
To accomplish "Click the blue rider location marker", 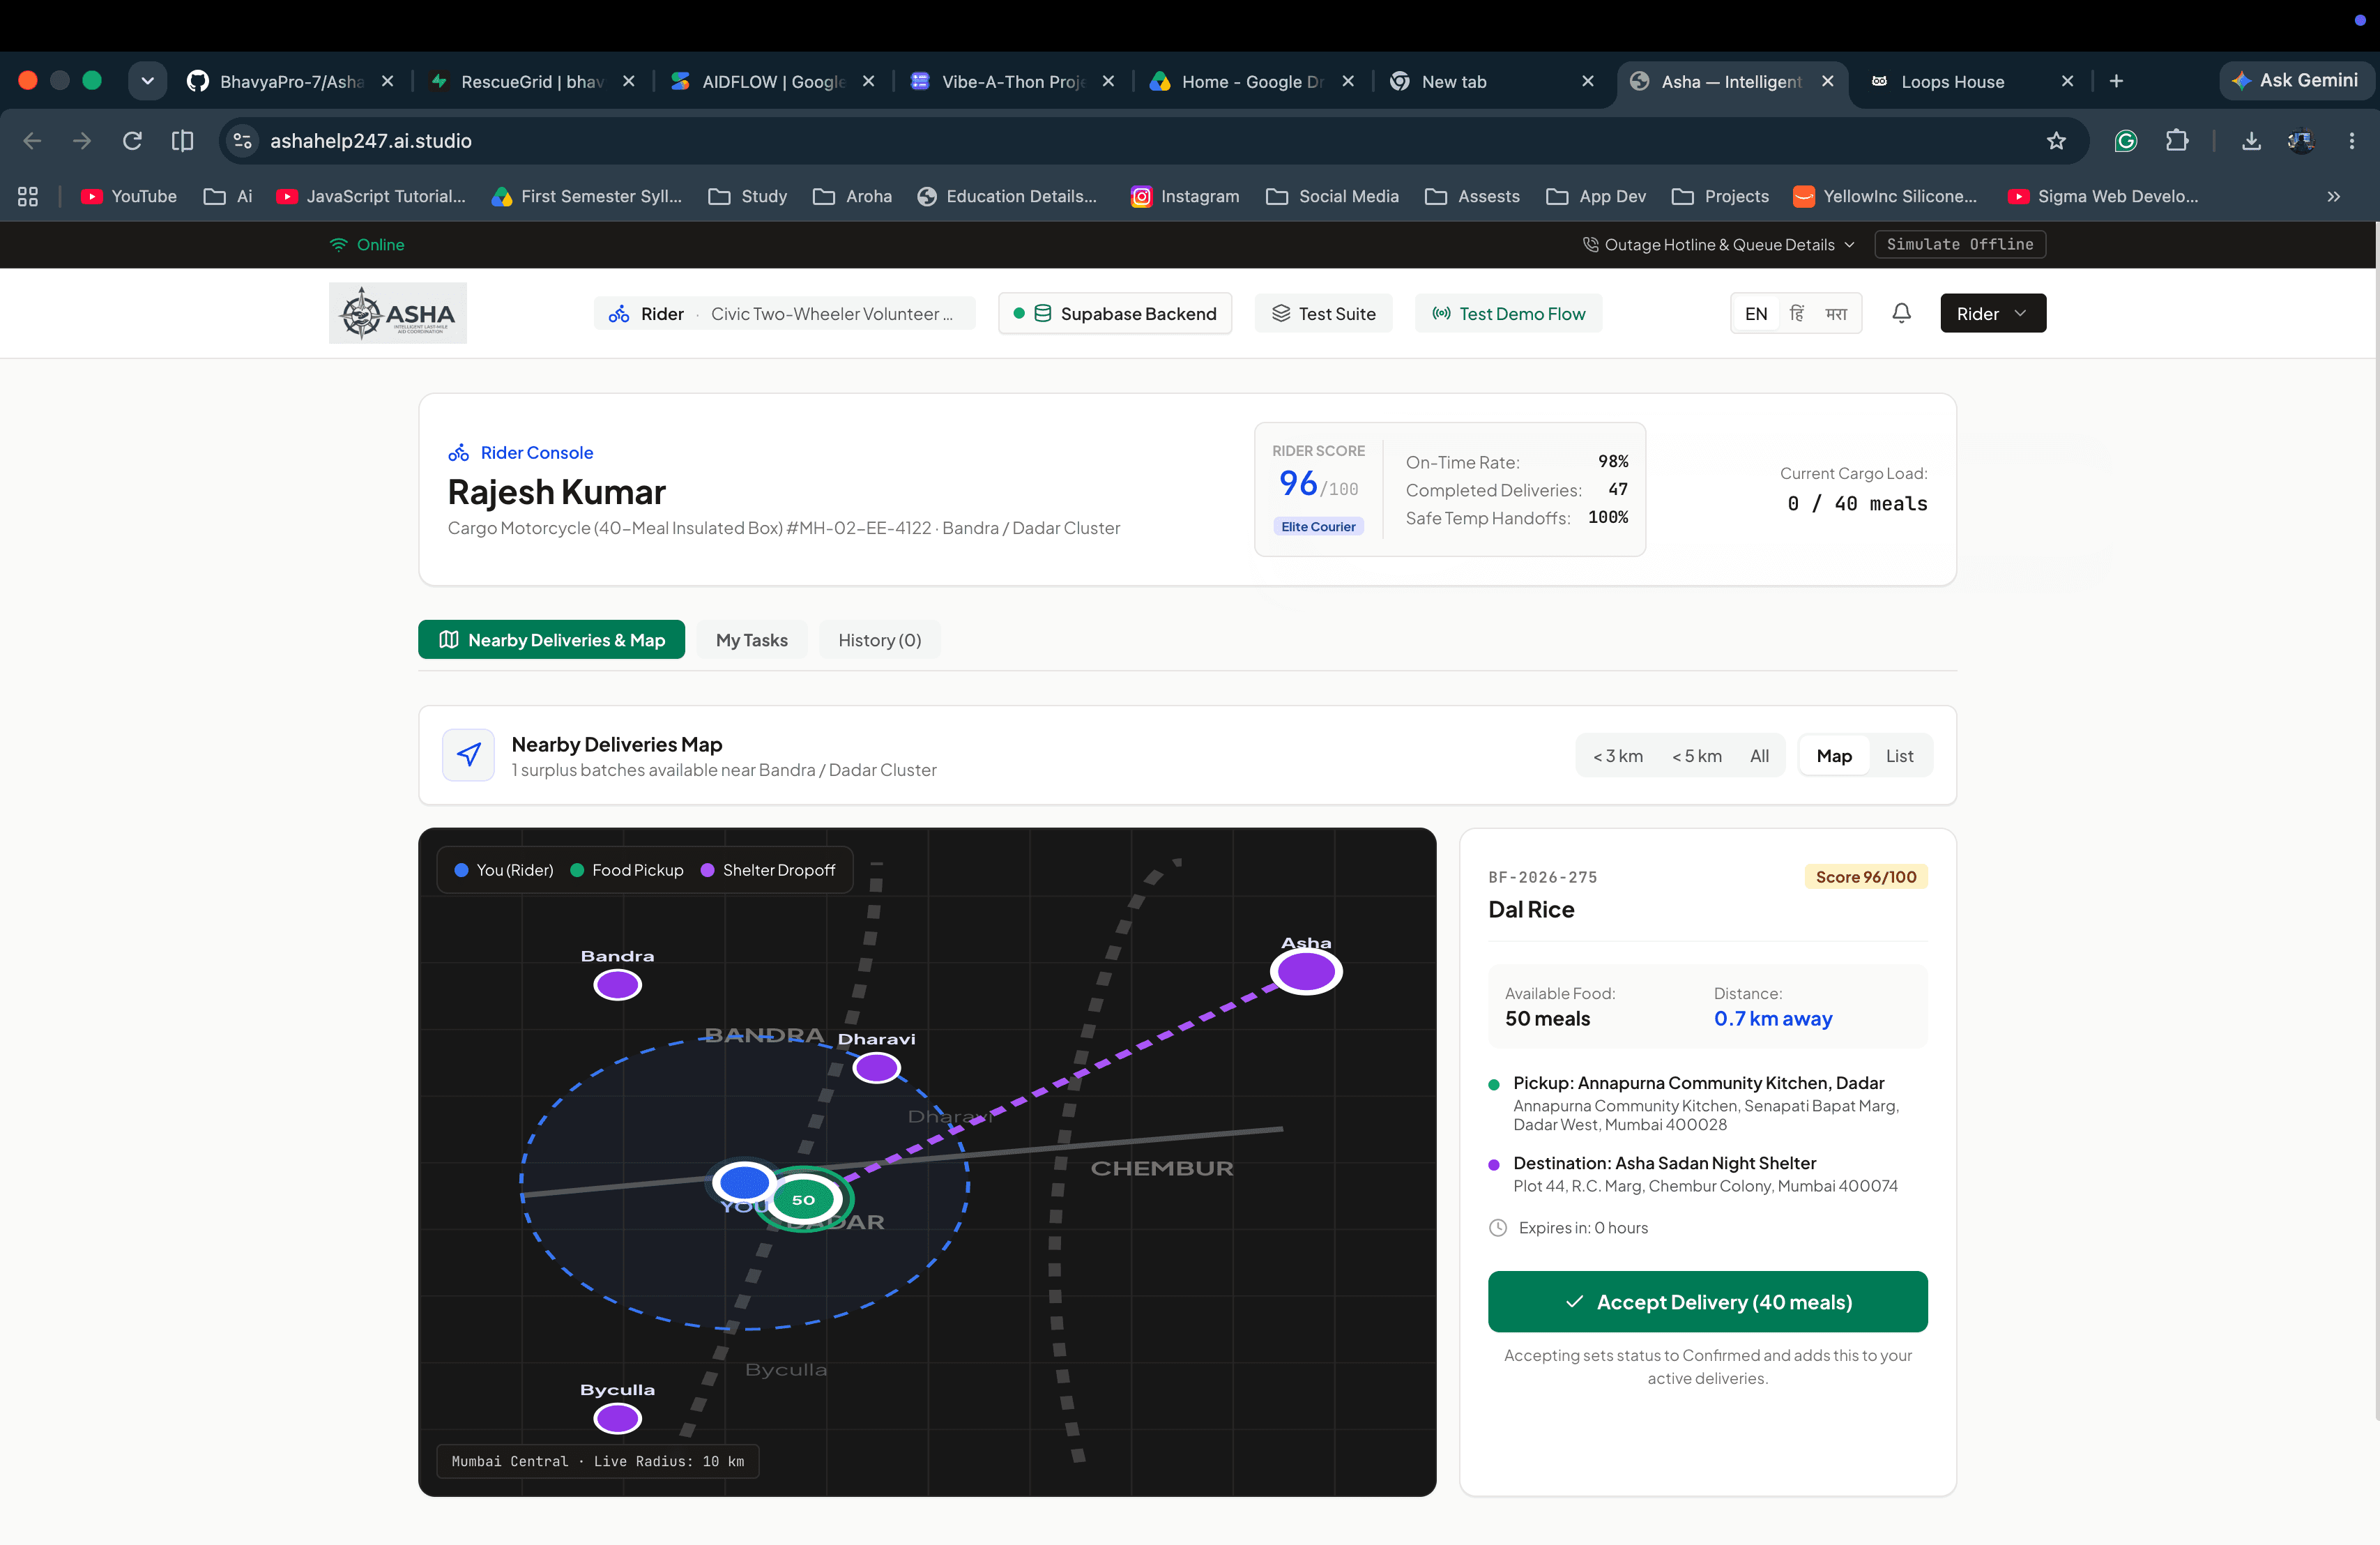I will point(744,1182).
